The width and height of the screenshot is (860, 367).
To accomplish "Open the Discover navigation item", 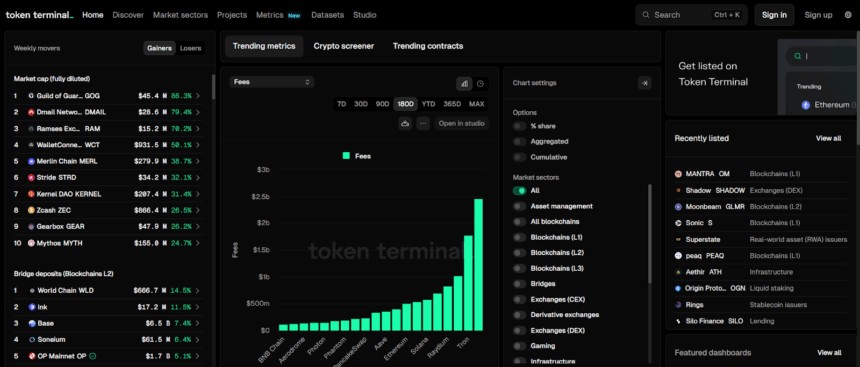I will (x=128, y=15).
